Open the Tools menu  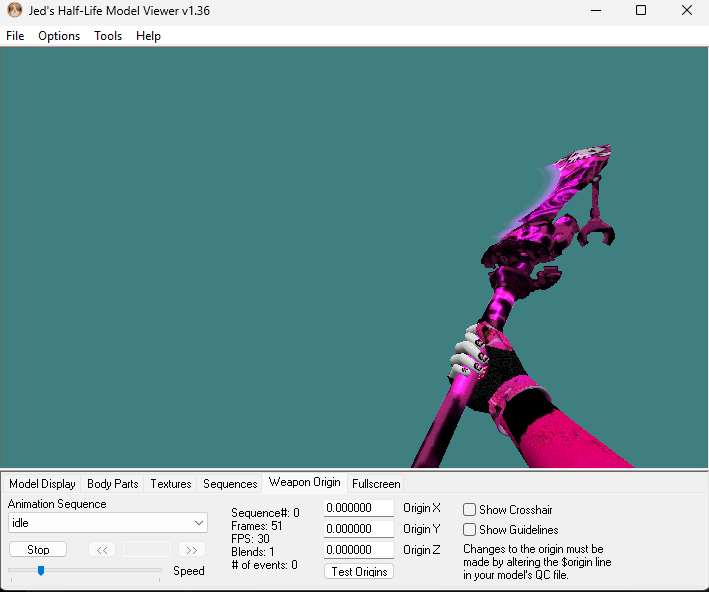click(108, 36)
